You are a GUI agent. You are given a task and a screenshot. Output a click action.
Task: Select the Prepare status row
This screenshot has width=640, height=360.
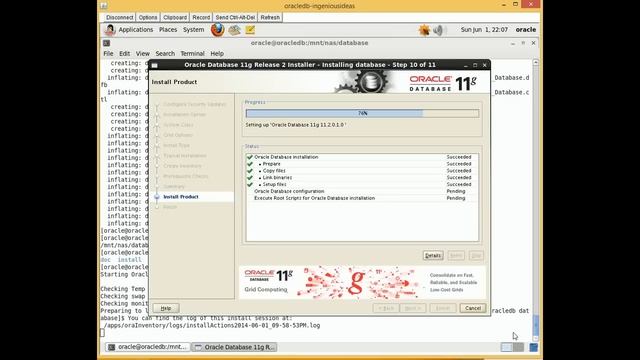[x=362, y=164]
